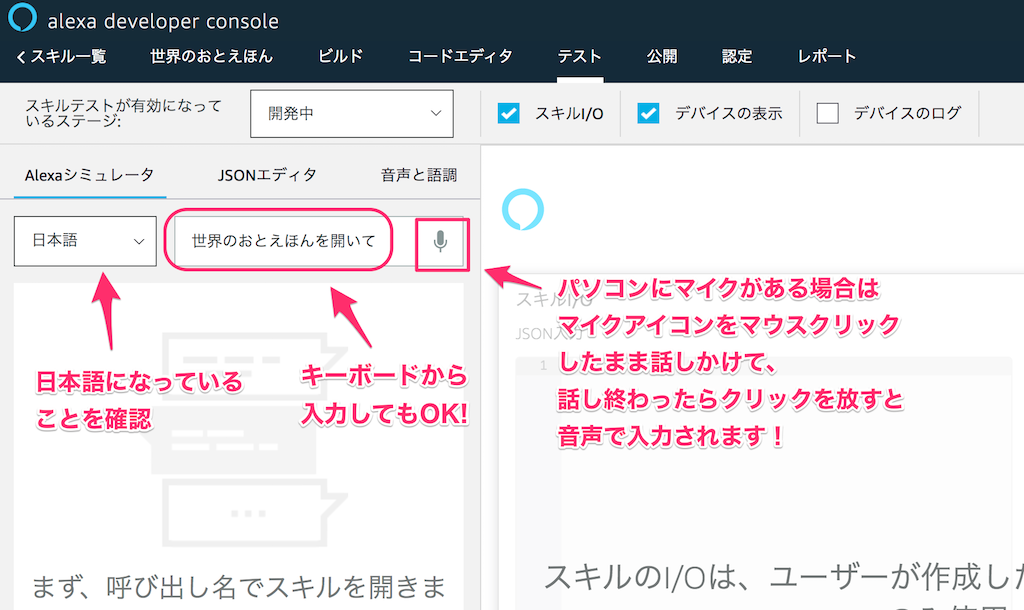The height and width of the screenshot is (610, 1024).
Task: Open the 日本語 language dropdown
Action: [x=85, y=241]
